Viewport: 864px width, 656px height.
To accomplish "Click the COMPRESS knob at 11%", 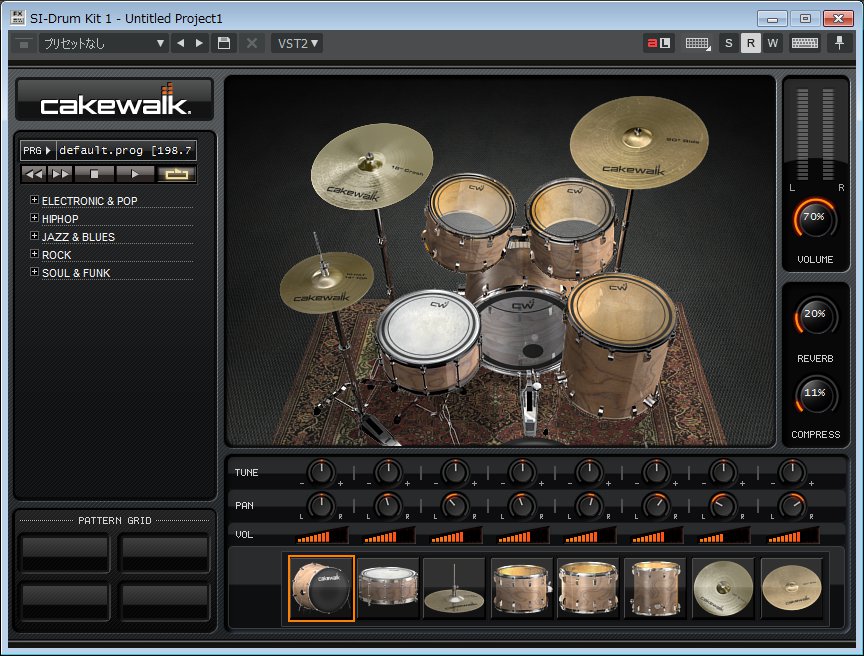I will [x=815, y=394].
